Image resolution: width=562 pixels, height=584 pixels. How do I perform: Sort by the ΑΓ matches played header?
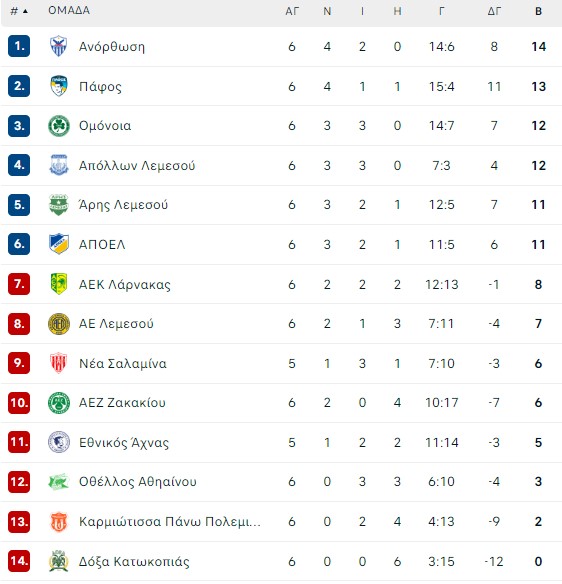pos(292,11)
